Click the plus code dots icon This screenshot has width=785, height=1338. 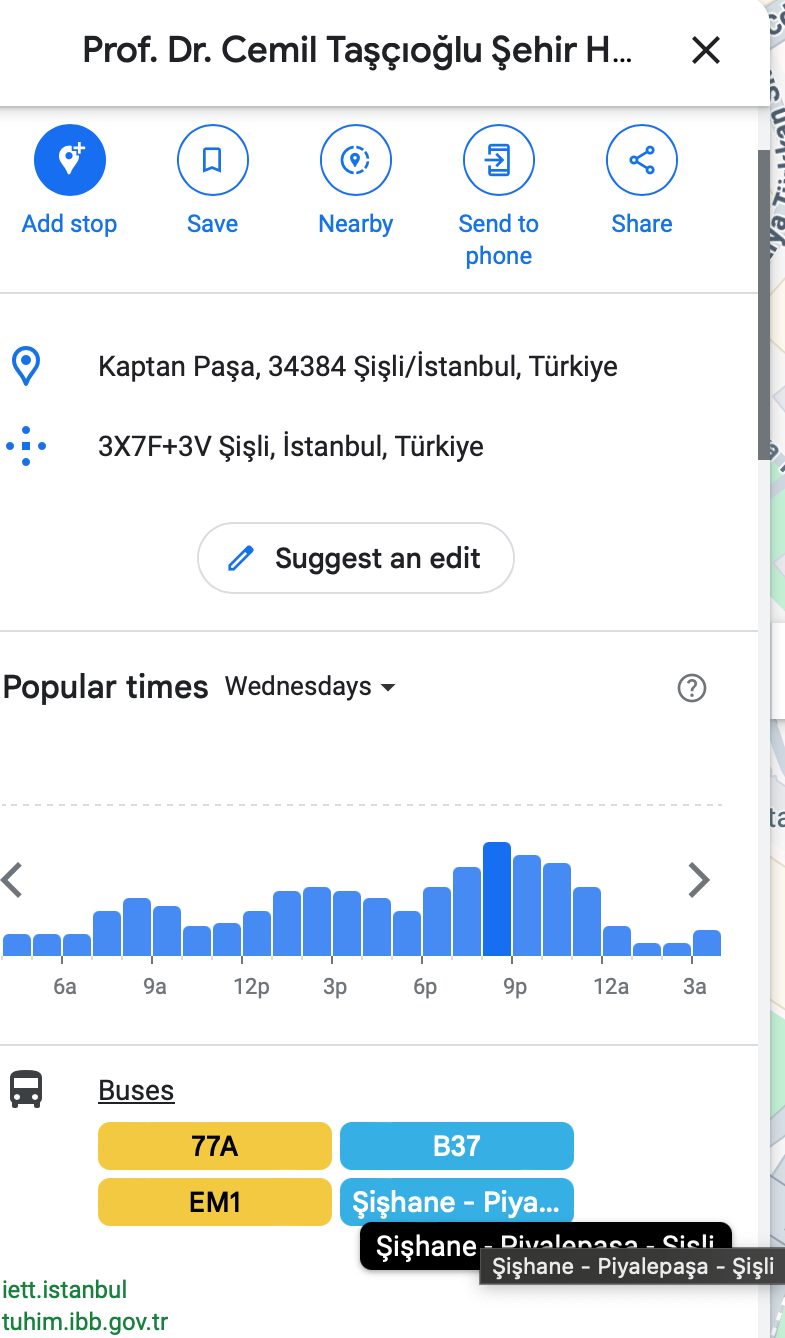tap(26, 446)
